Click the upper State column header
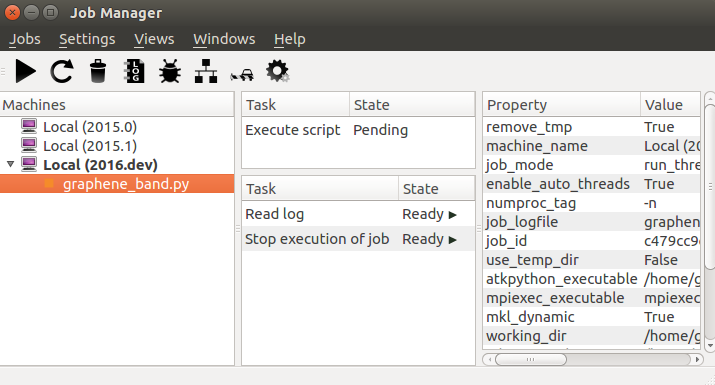This screenshot has width=715, height=385. point(412,105)
